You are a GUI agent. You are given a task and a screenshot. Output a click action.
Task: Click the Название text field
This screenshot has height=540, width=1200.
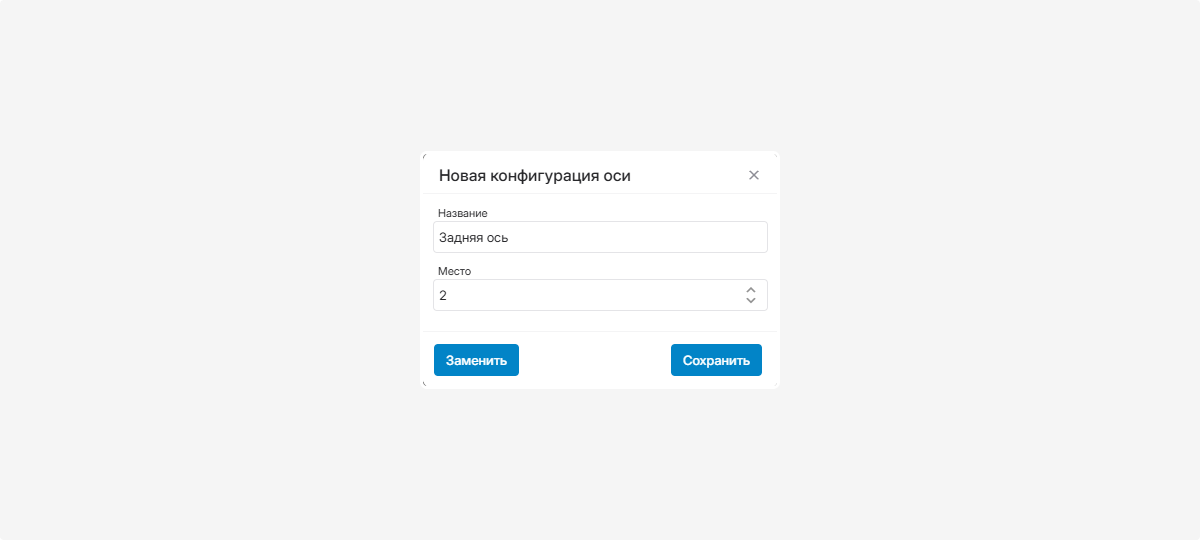click(x=600, y=237)
